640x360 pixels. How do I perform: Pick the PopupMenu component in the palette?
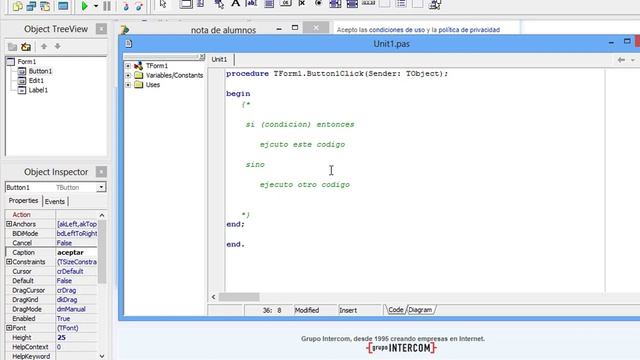tap(219, 4)
